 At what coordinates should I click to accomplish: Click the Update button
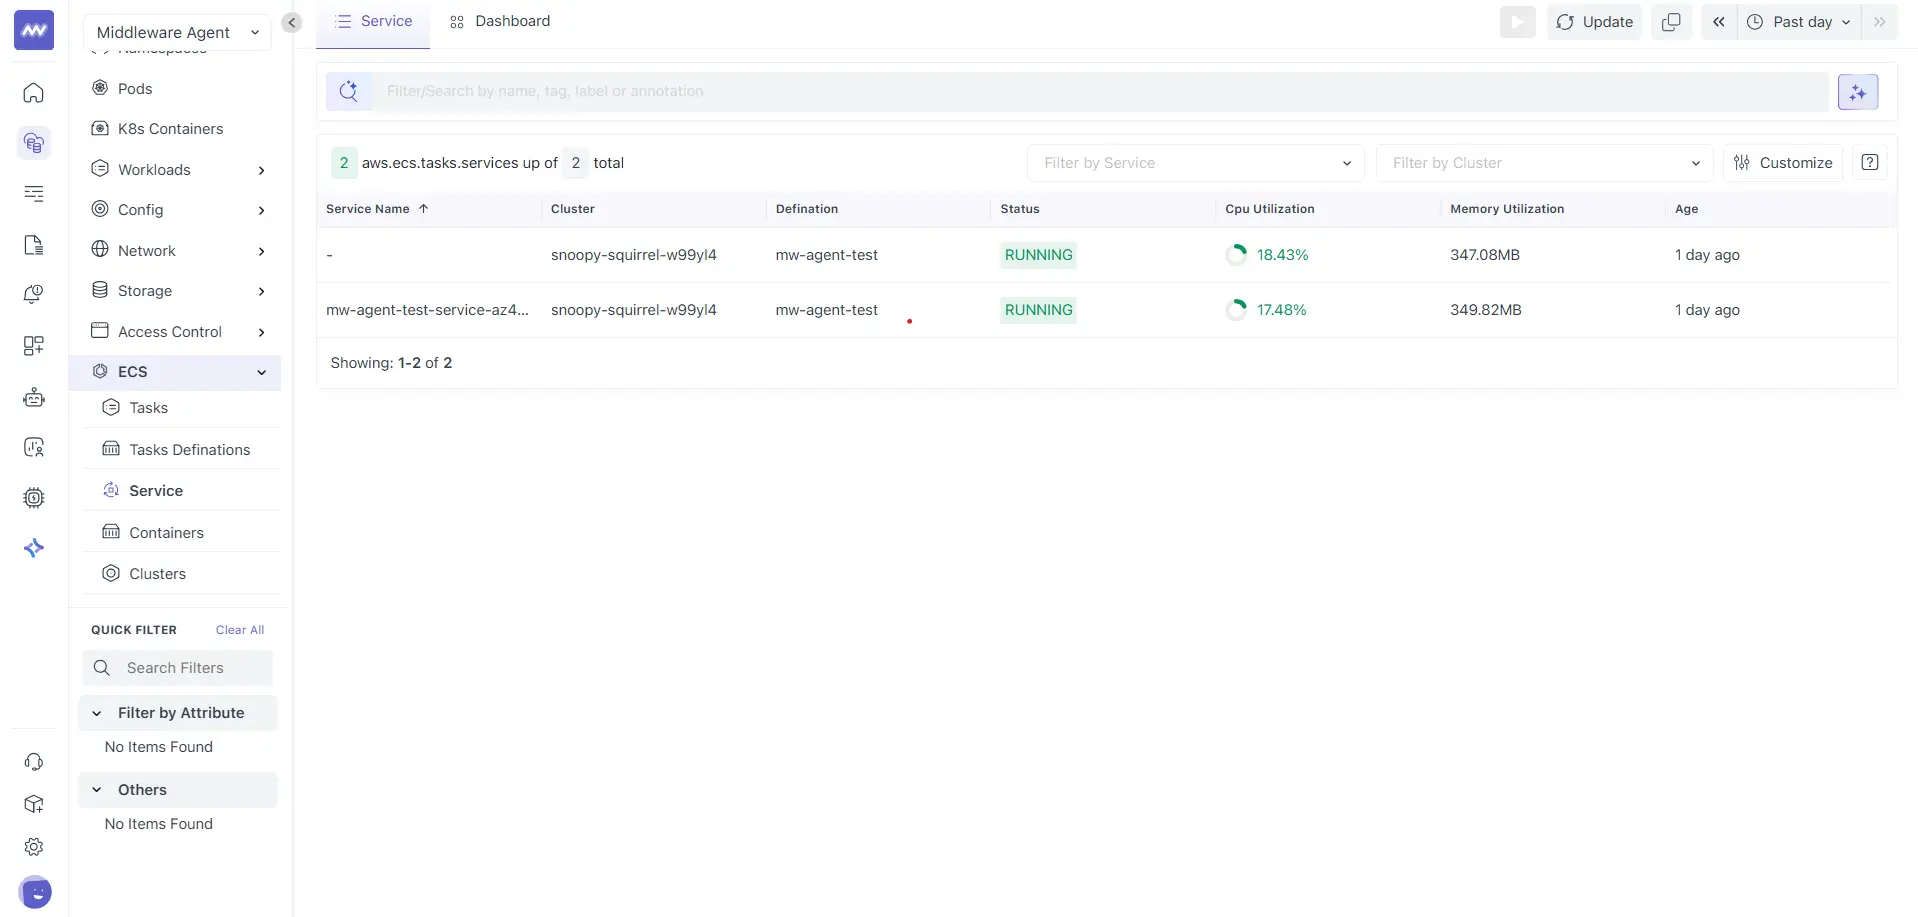click(x=1594, y=22)
